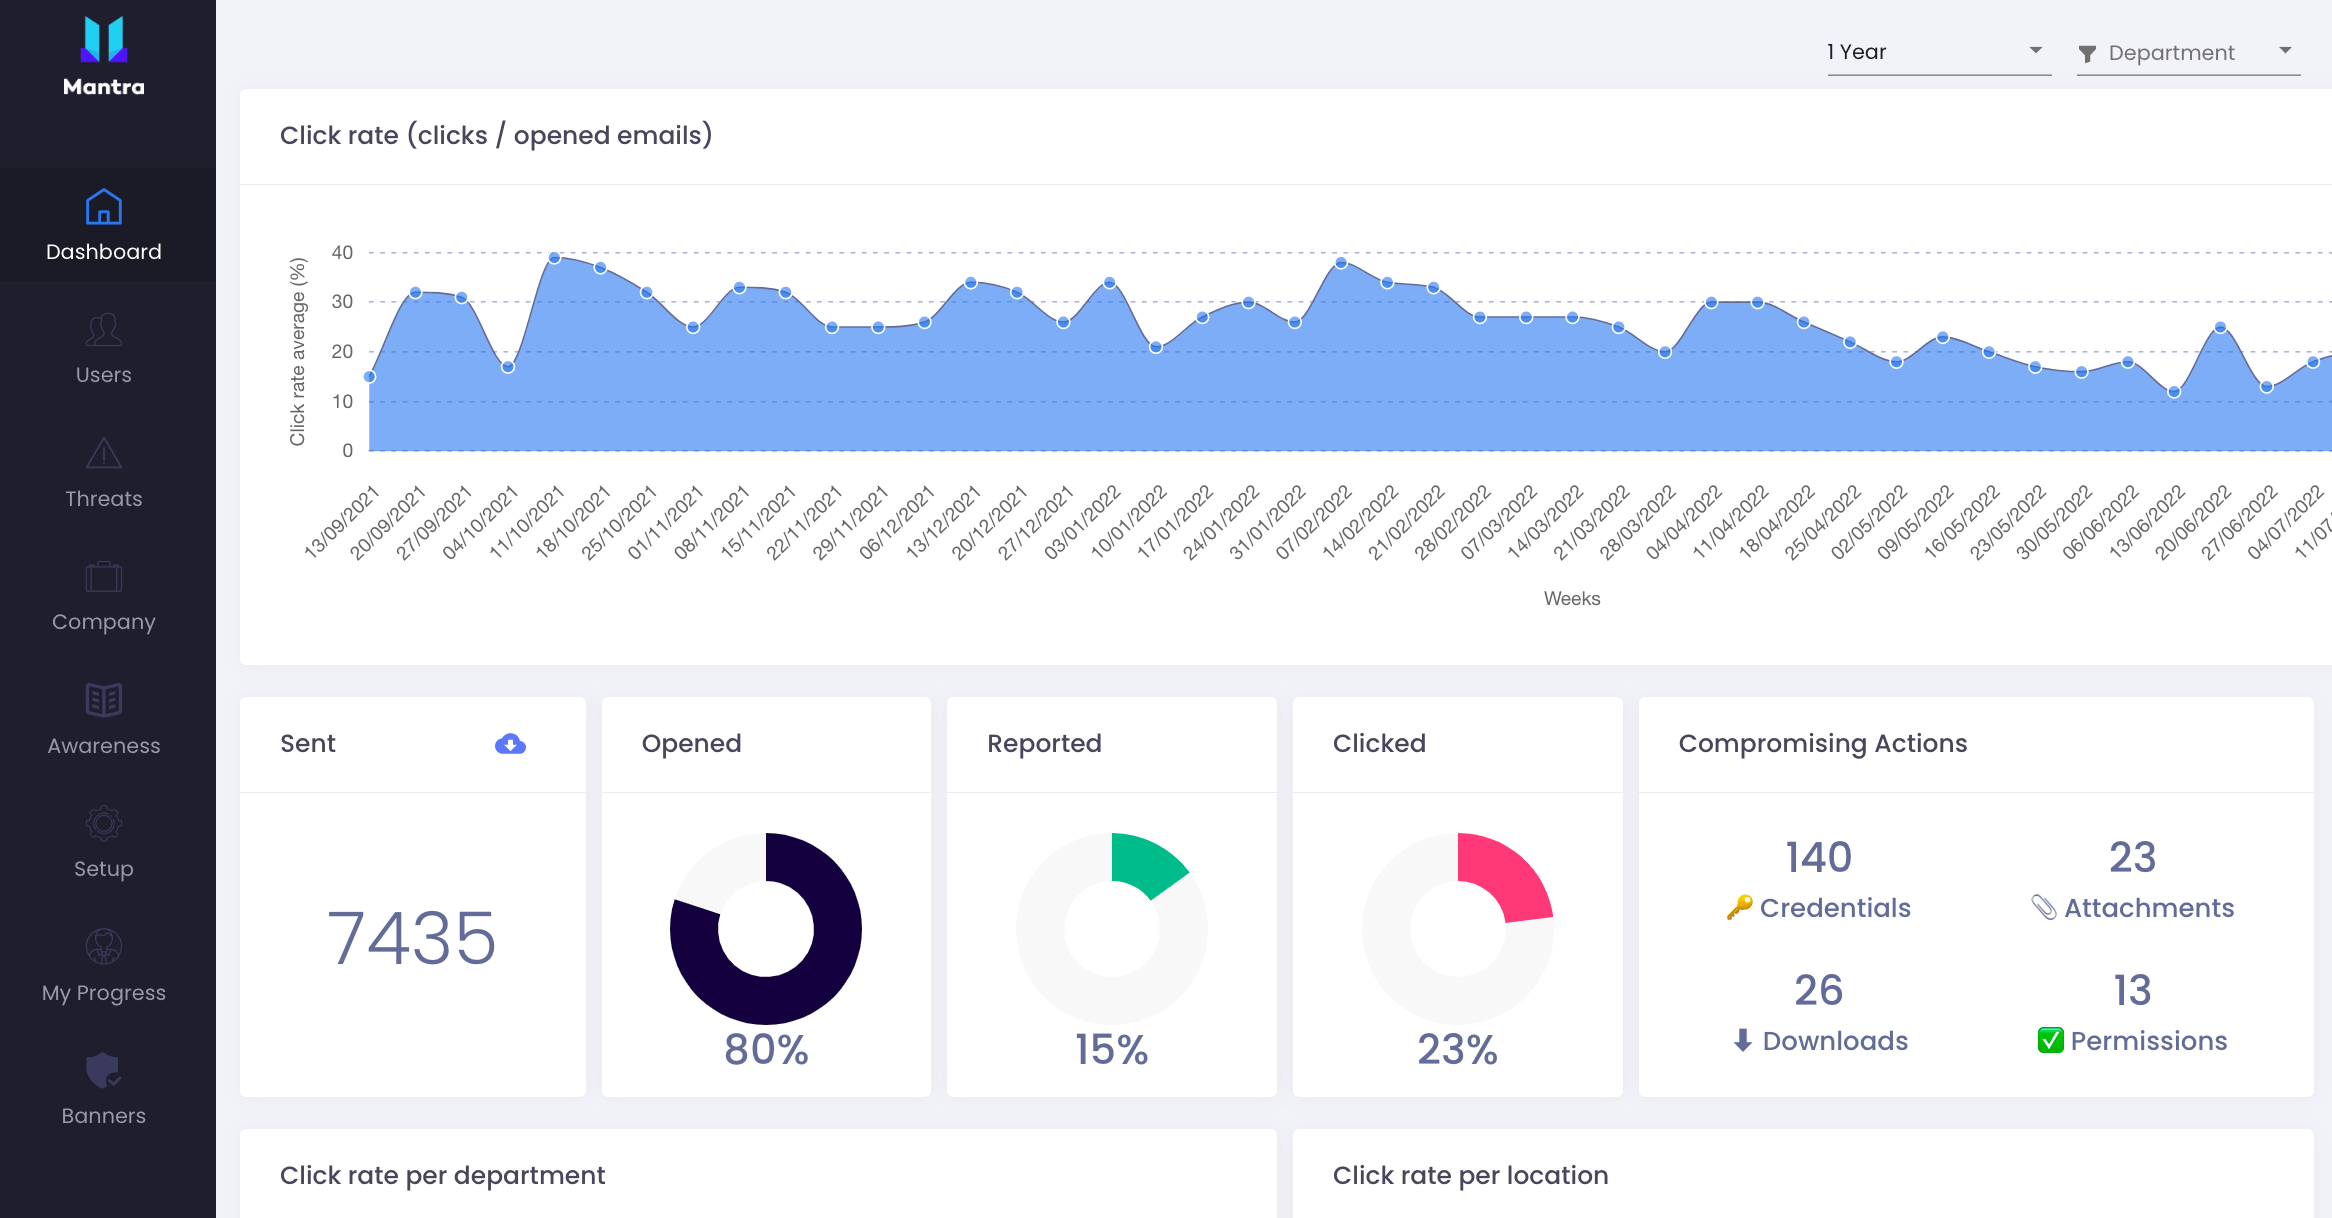Open the Users sidebar icon
The width and height of the screenshot is (2332, 1218).
[104, 330]
